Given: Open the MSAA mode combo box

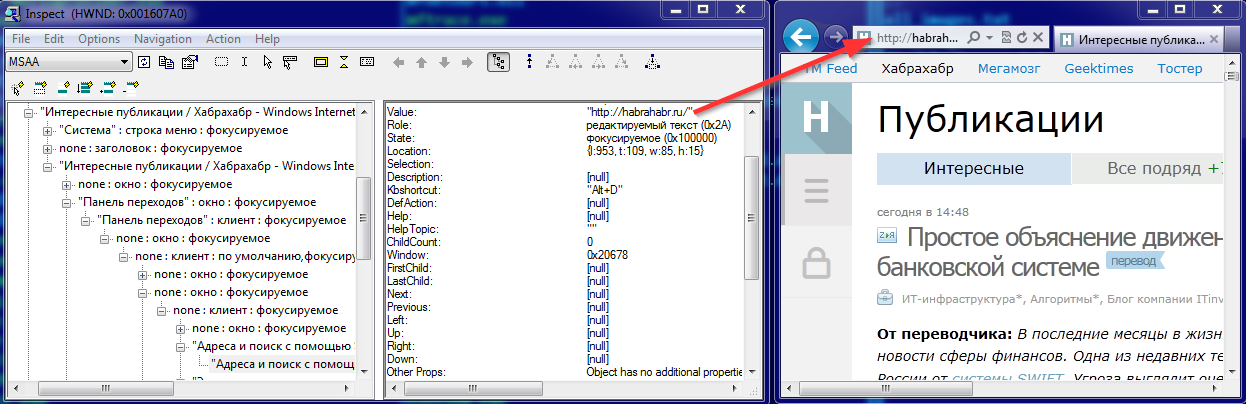Looking at the screenshot, I should (x=69, y=62).
